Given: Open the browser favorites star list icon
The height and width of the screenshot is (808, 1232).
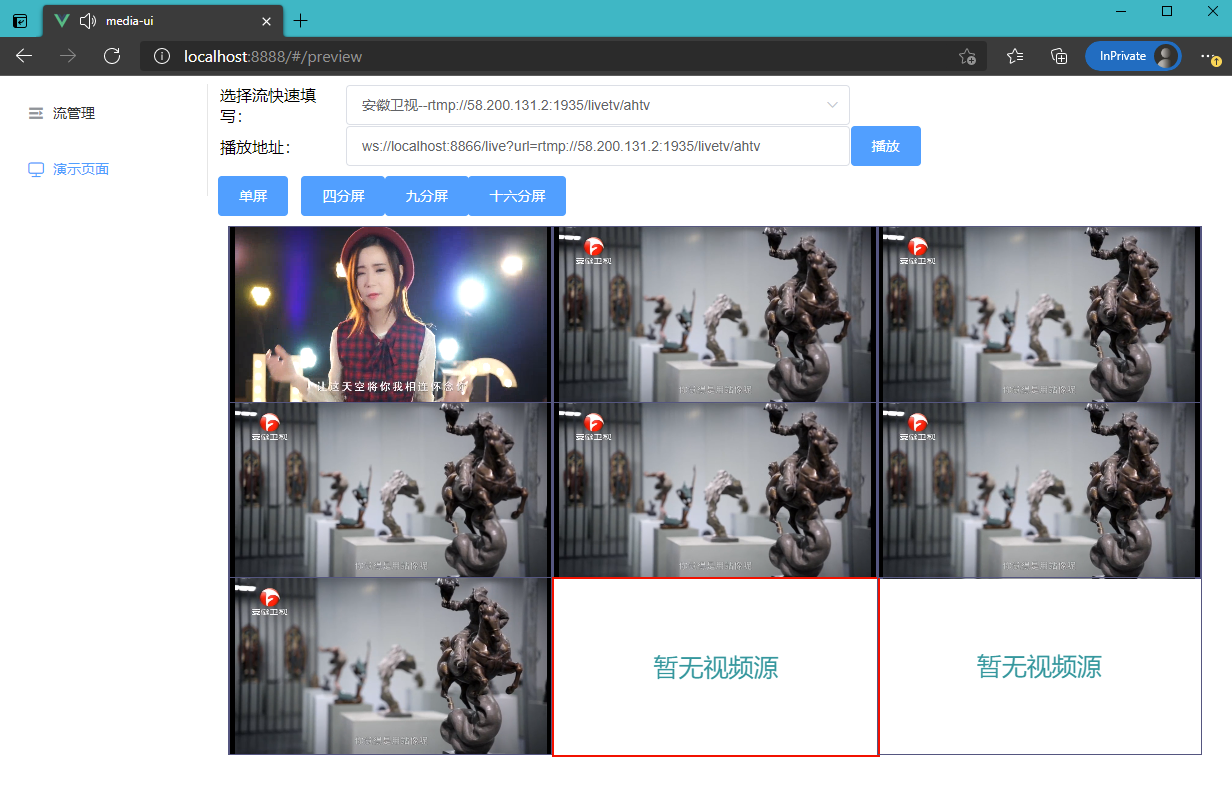Looking at the screenshot, I should [1015, 56].
